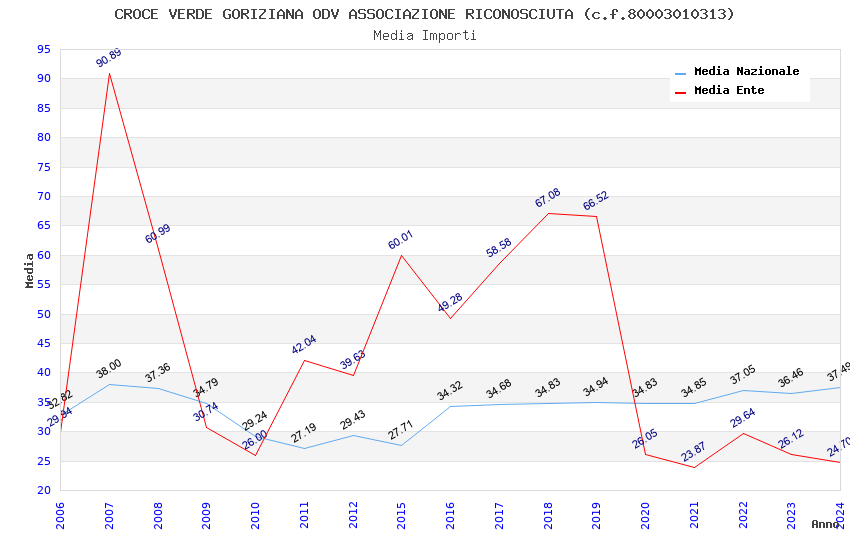Click the data label 66.52
Screen dimensions: 850x550
pos(596,200)
